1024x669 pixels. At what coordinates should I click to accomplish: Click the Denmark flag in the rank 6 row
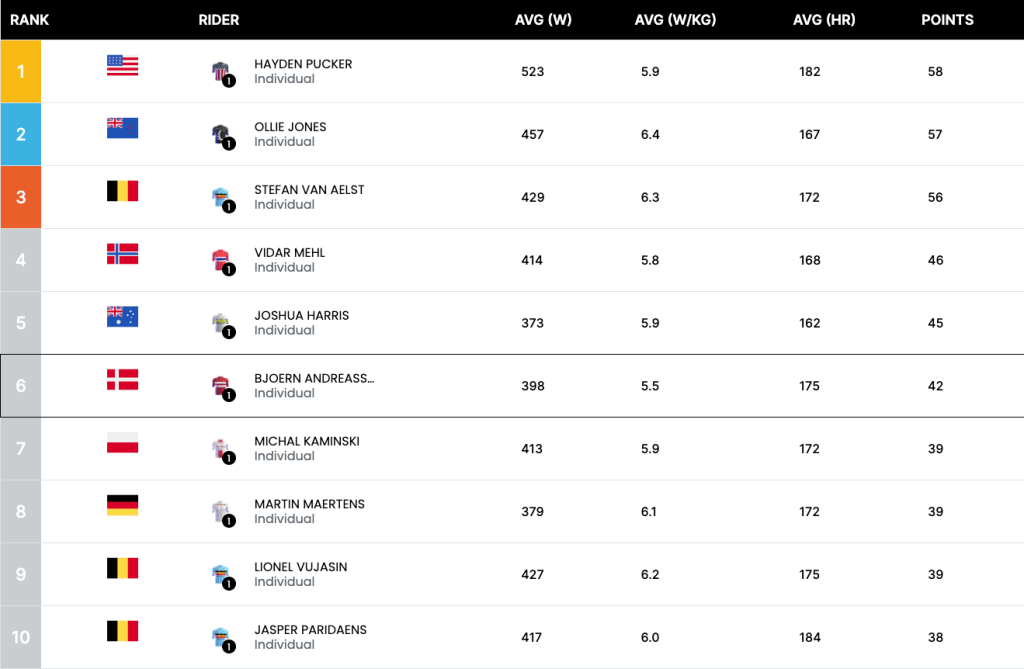pos(122,380)
